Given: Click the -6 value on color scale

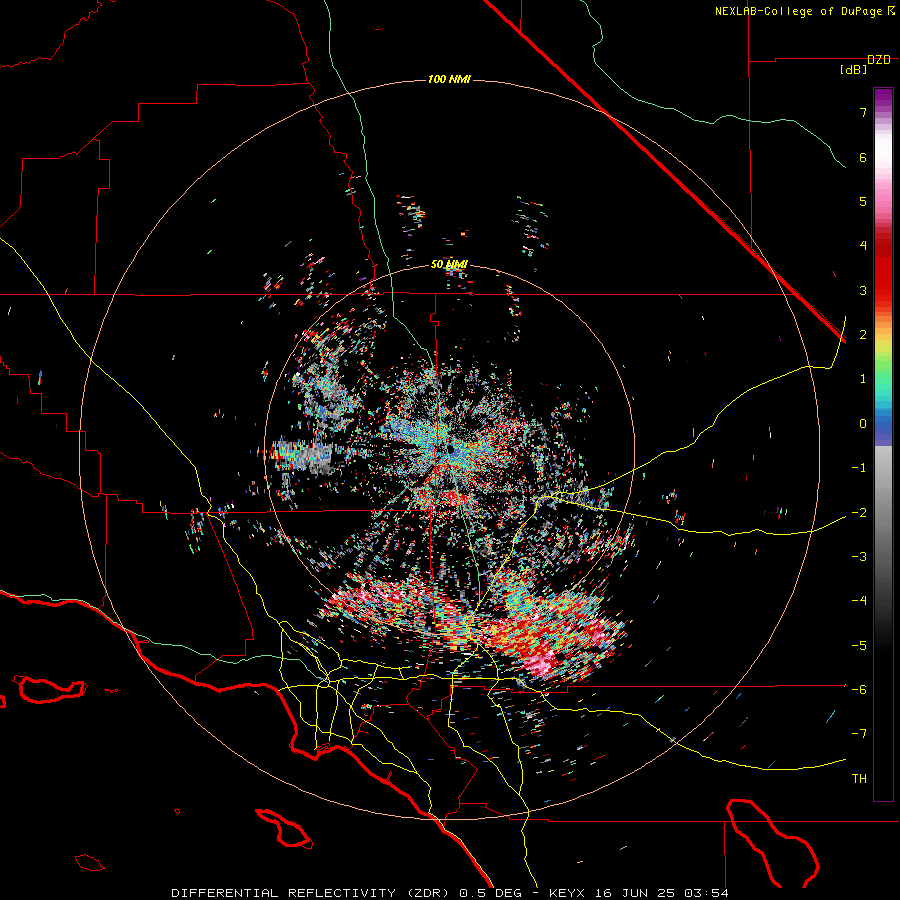Looking at the screenshot, I should [x=859, y=690].
